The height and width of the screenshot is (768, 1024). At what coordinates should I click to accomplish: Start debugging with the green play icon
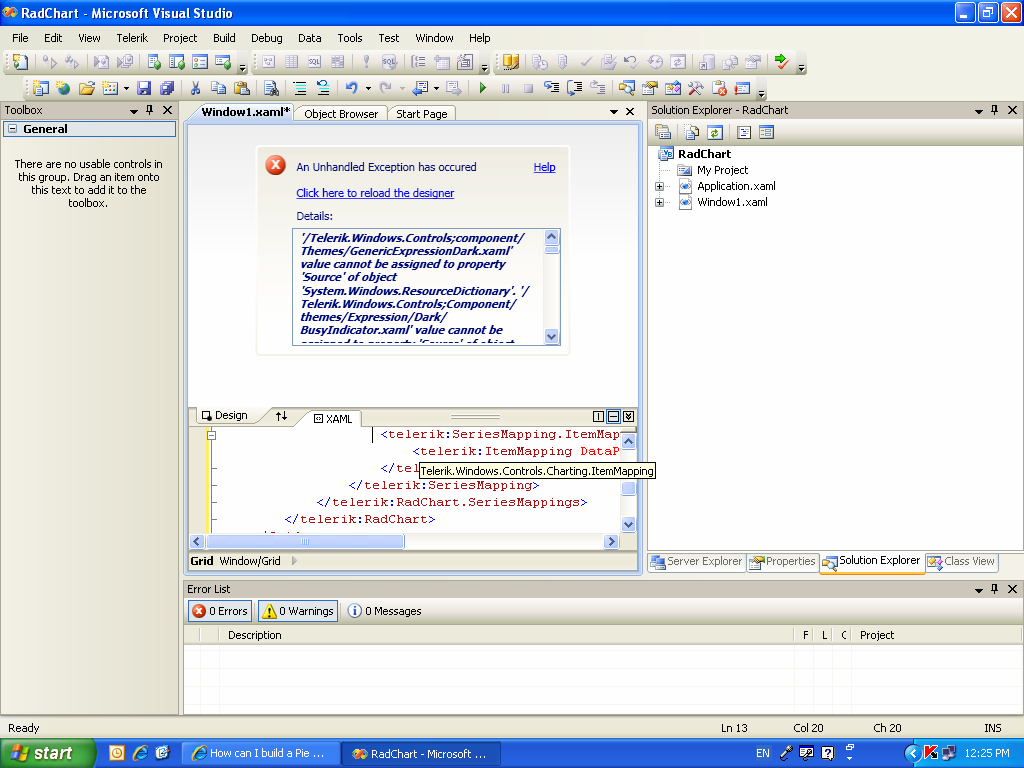point(483,88)
